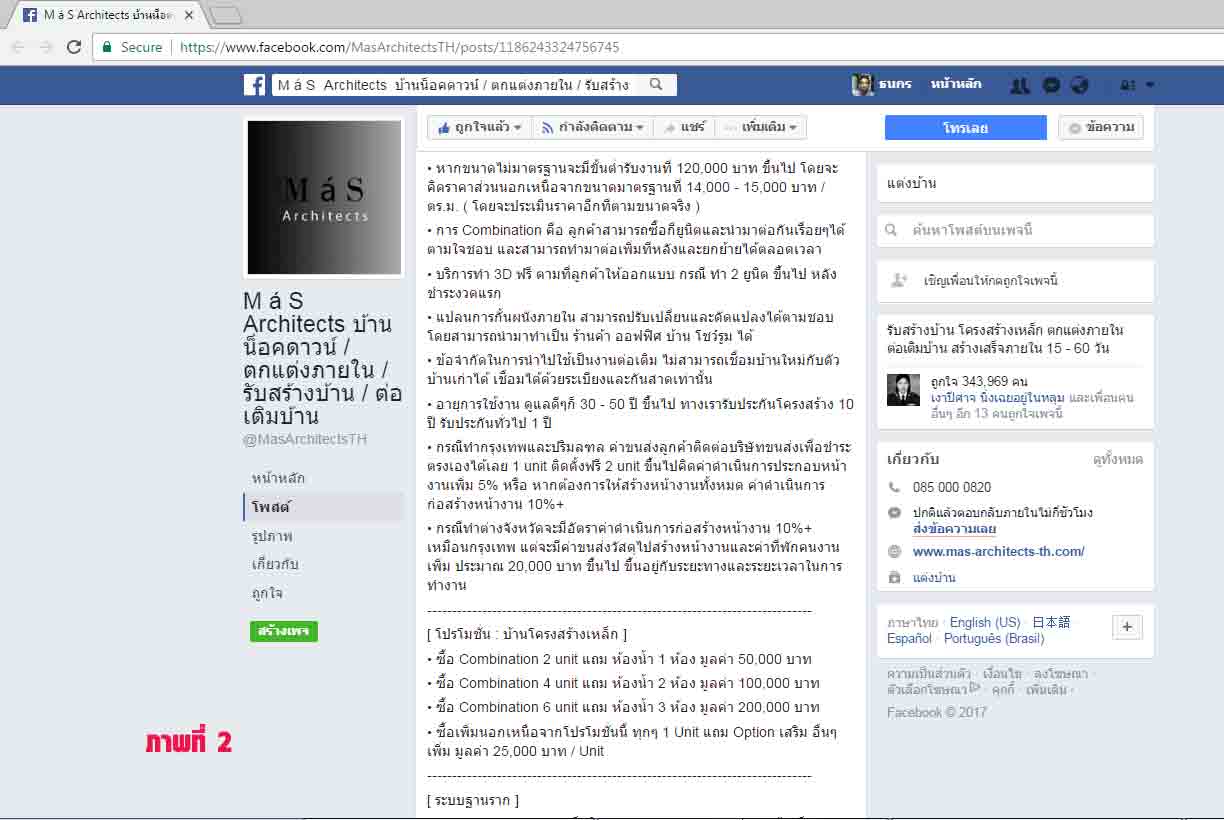Open www.mas-architects-th.com website link
The width and height of the screenshot is (1224, 820).
(x=998, y=552)
